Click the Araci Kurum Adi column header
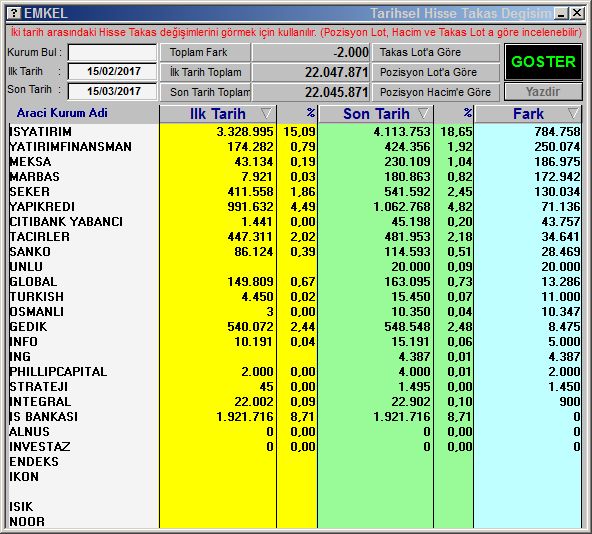Screen dimensions: 592x534 [x=62, y=113]
